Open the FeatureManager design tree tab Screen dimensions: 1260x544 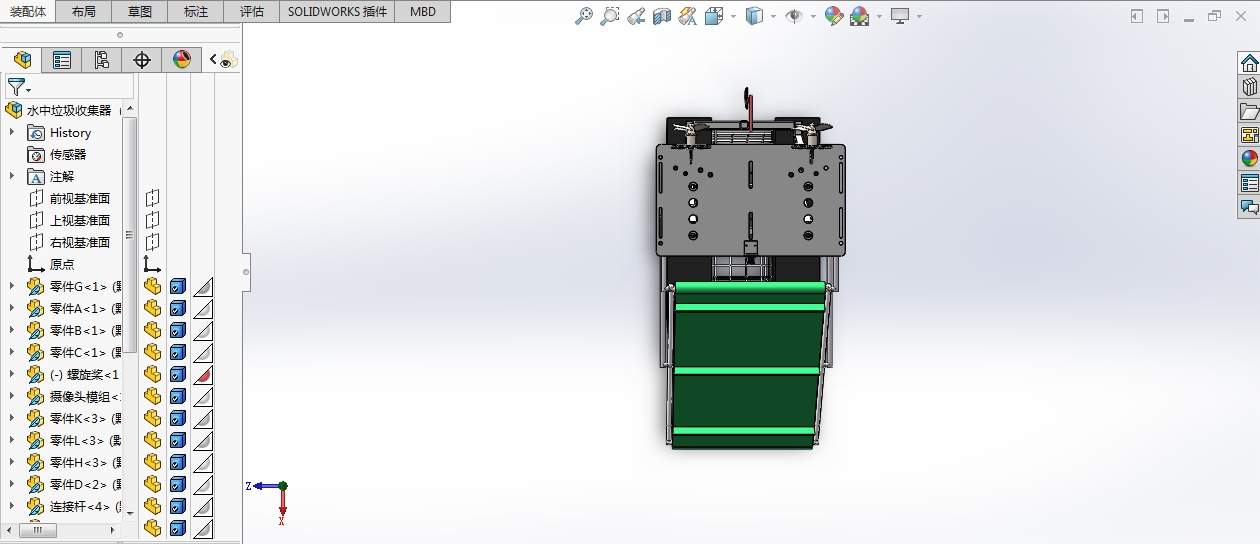pyautogui.click(x=22, y=60)
